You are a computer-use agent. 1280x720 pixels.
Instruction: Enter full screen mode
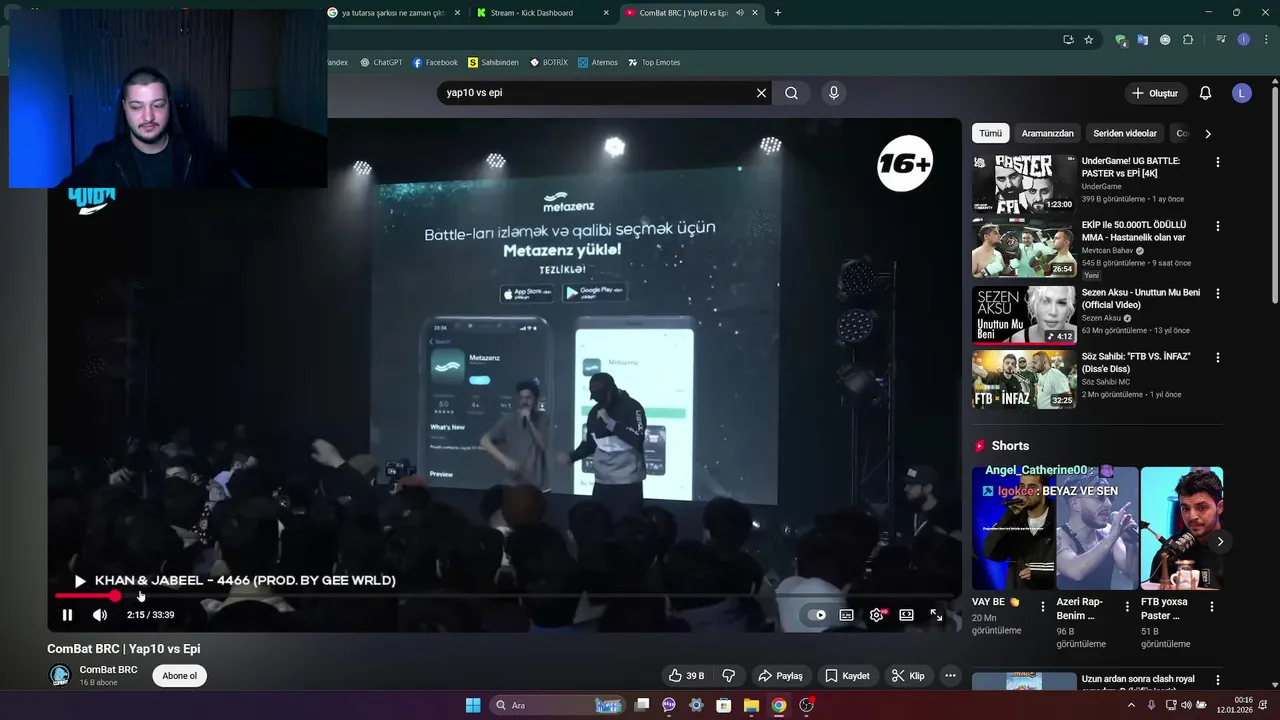(x=936, y=615)
